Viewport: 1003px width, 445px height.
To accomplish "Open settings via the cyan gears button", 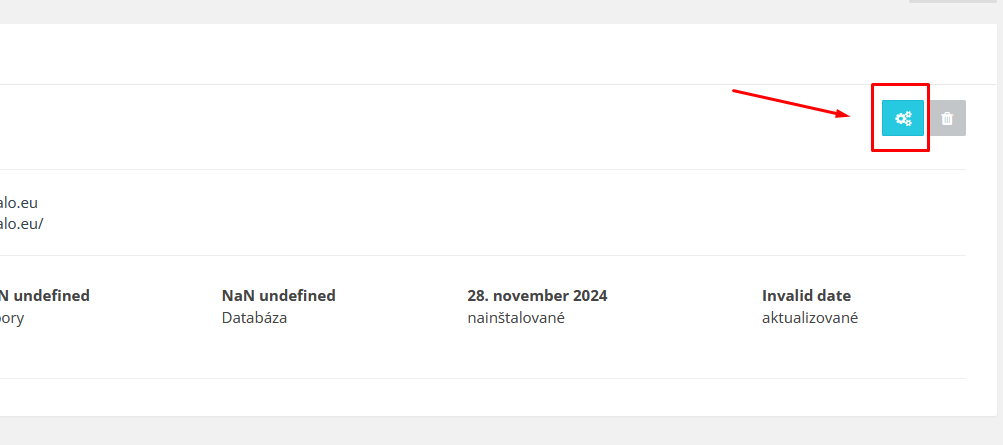I will [903, 118].
